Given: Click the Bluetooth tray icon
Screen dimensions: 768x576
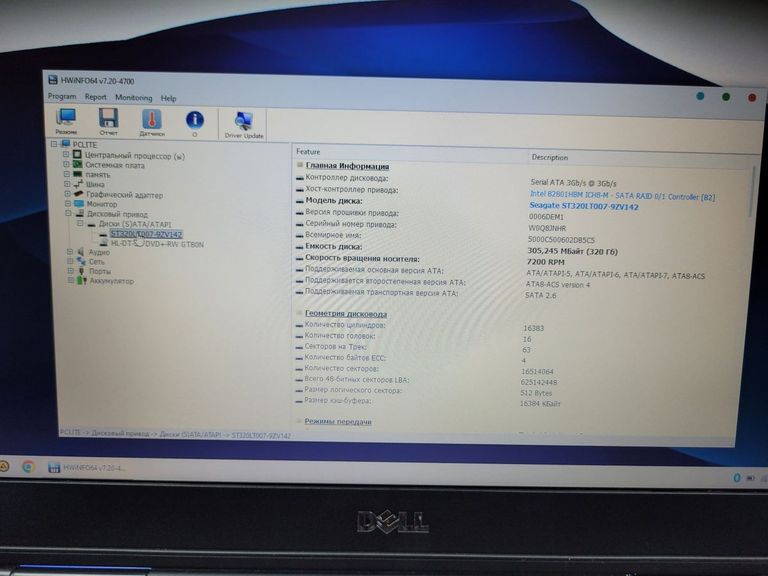Looking at the screenshot, I should click(x=736, y=478).
